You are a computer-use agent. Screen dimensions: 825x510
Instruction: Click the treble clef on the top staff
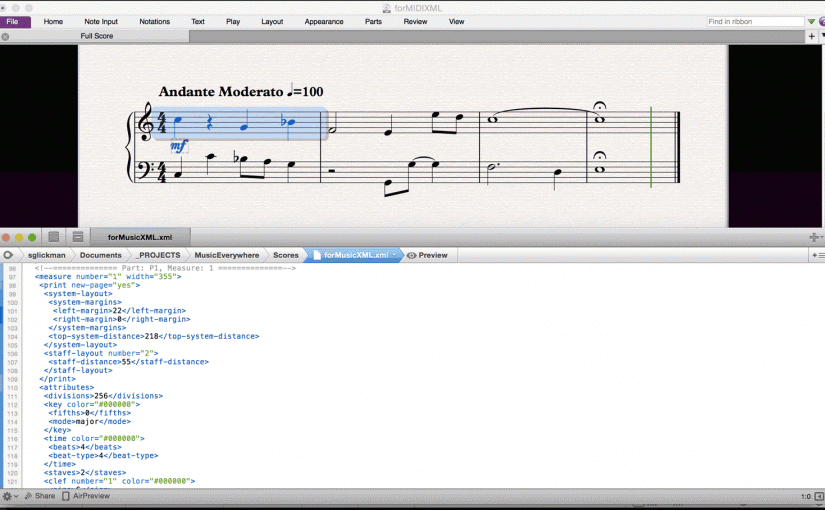[x=145, y=122]
